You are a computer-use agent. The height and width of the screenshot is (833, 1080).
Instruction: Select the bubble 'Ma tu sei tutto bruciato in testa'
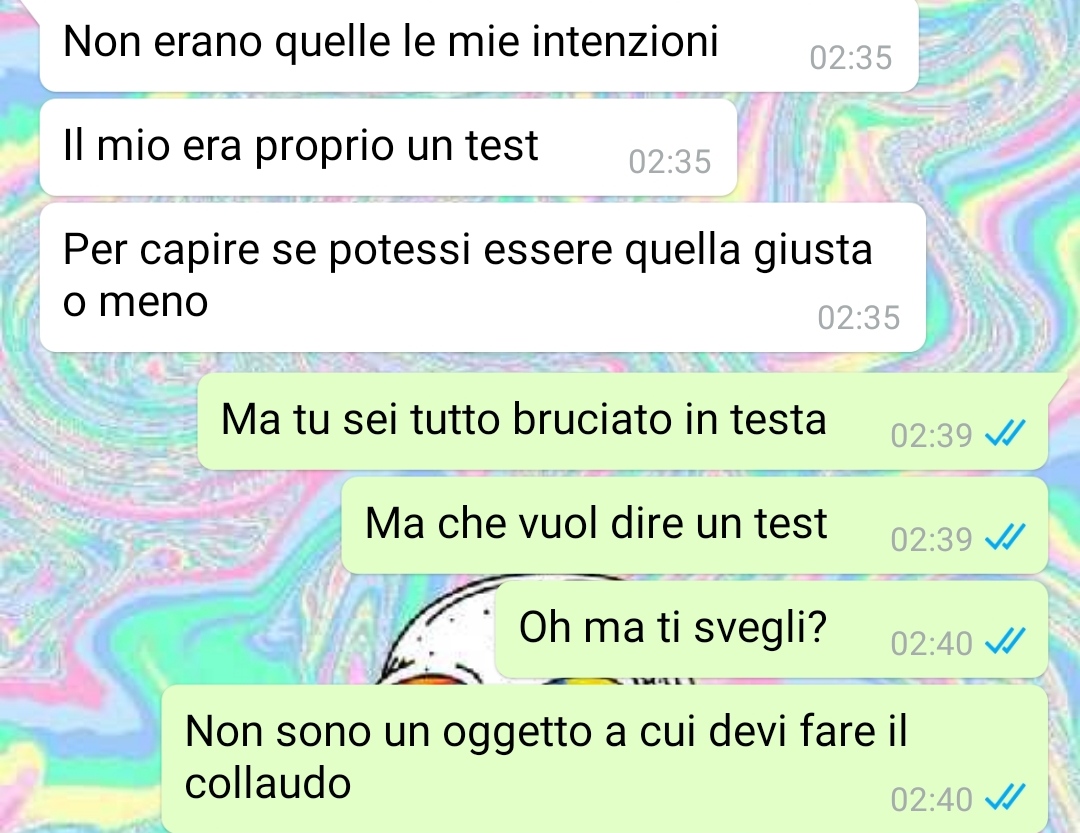(623, 421)
